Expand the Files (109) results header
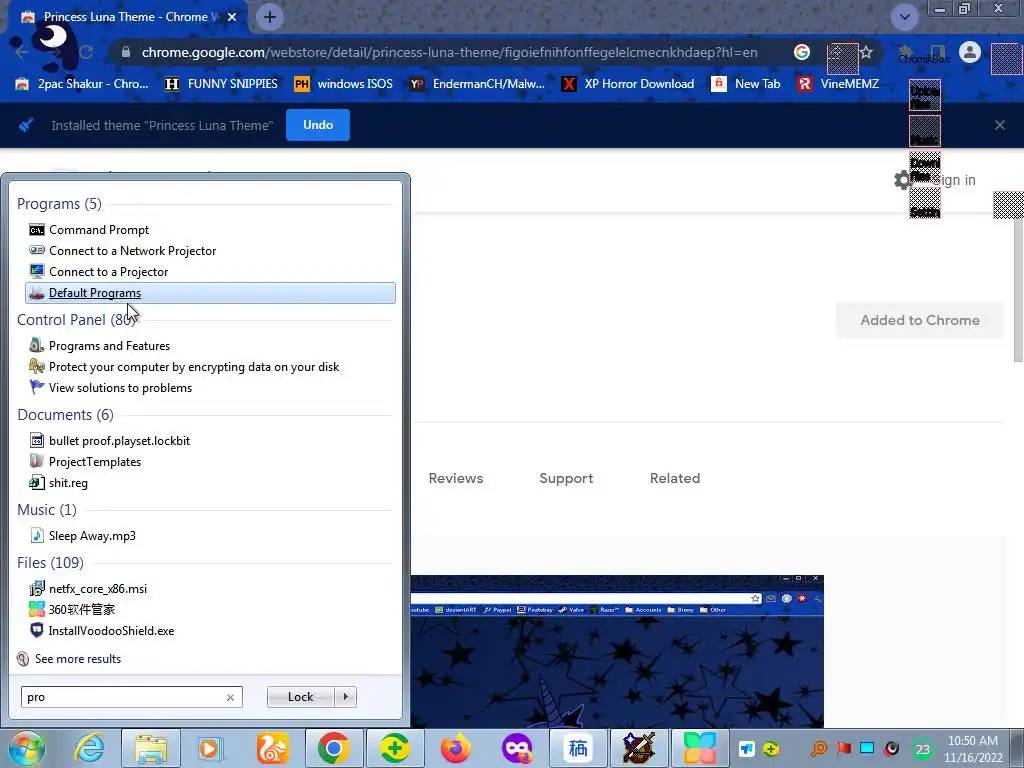Viewport: 1024px width, 768px height. click(x=50, y=562)
